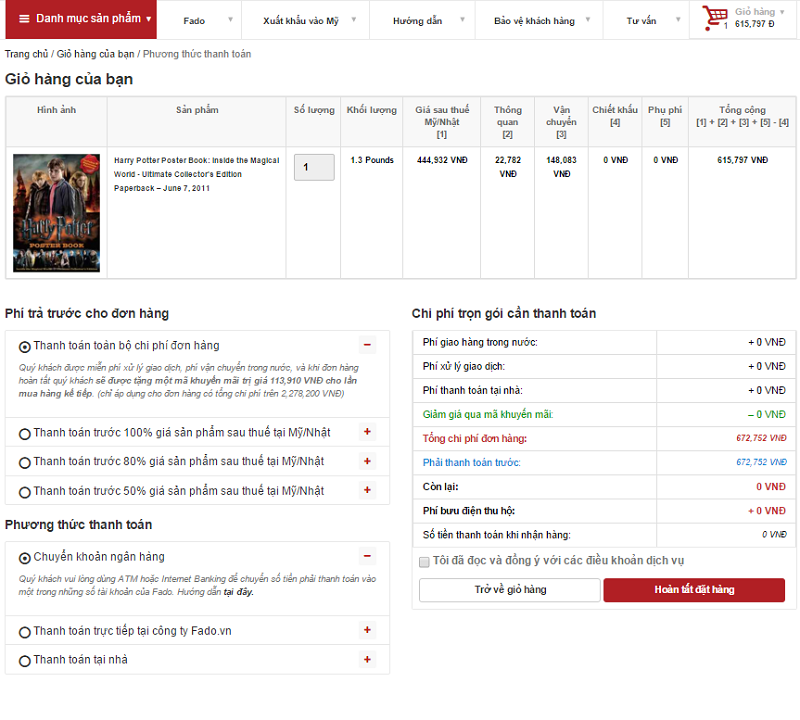Open the 'Bảo vệ khách hàng' menu

(x=541, y=20)
